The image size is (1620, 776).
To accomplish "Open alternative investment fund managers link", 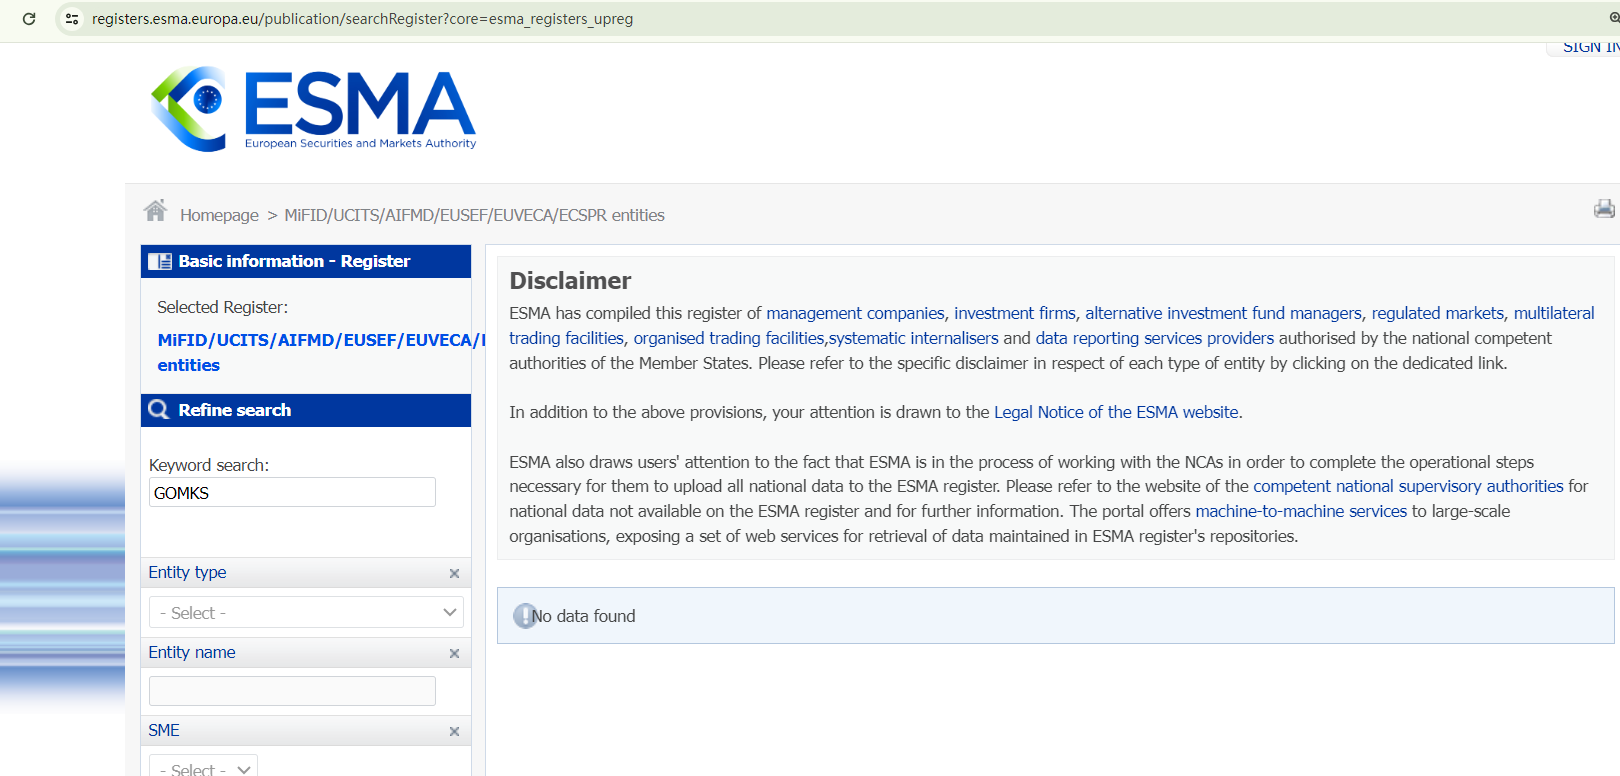I will tap(1223, 313).
